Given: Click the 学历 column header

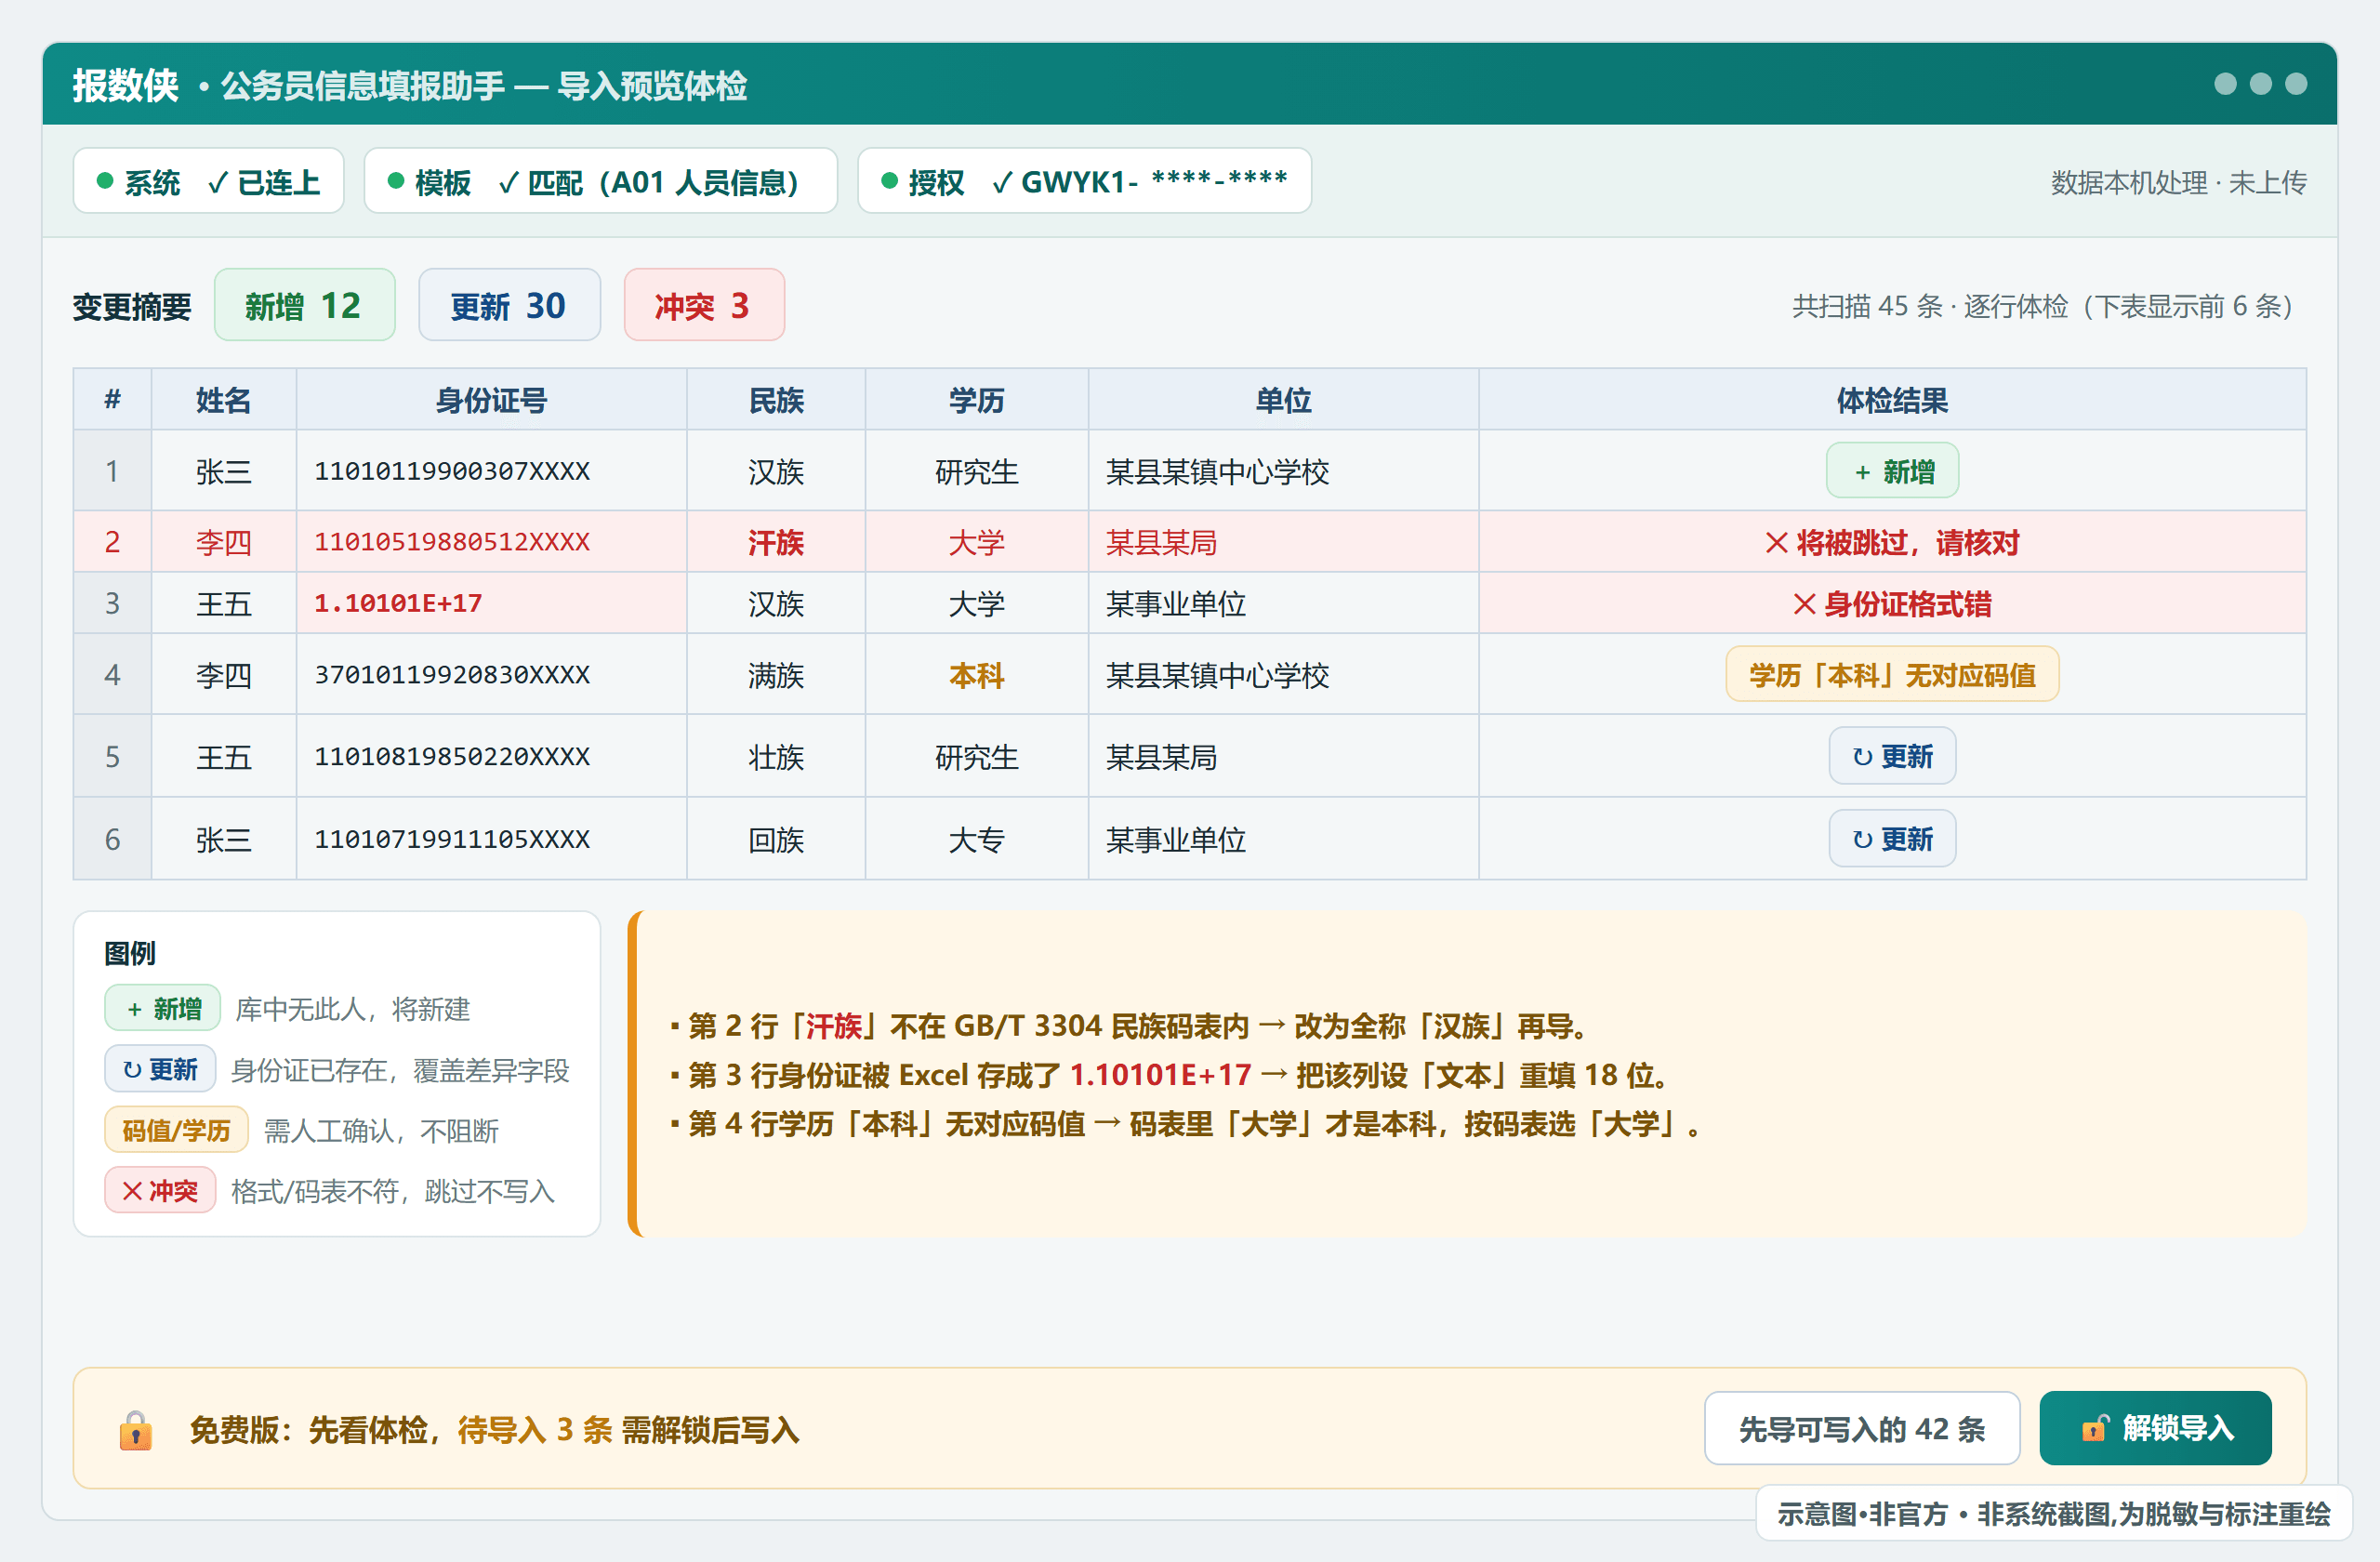Looking at the screenshot, I should coord(976,400).
